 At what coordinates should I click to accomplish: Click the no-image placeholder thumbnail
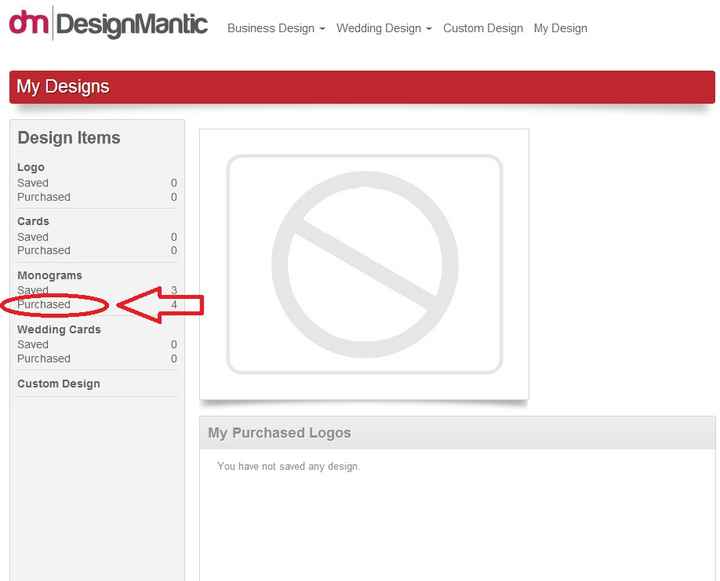[x=364, y=264]
